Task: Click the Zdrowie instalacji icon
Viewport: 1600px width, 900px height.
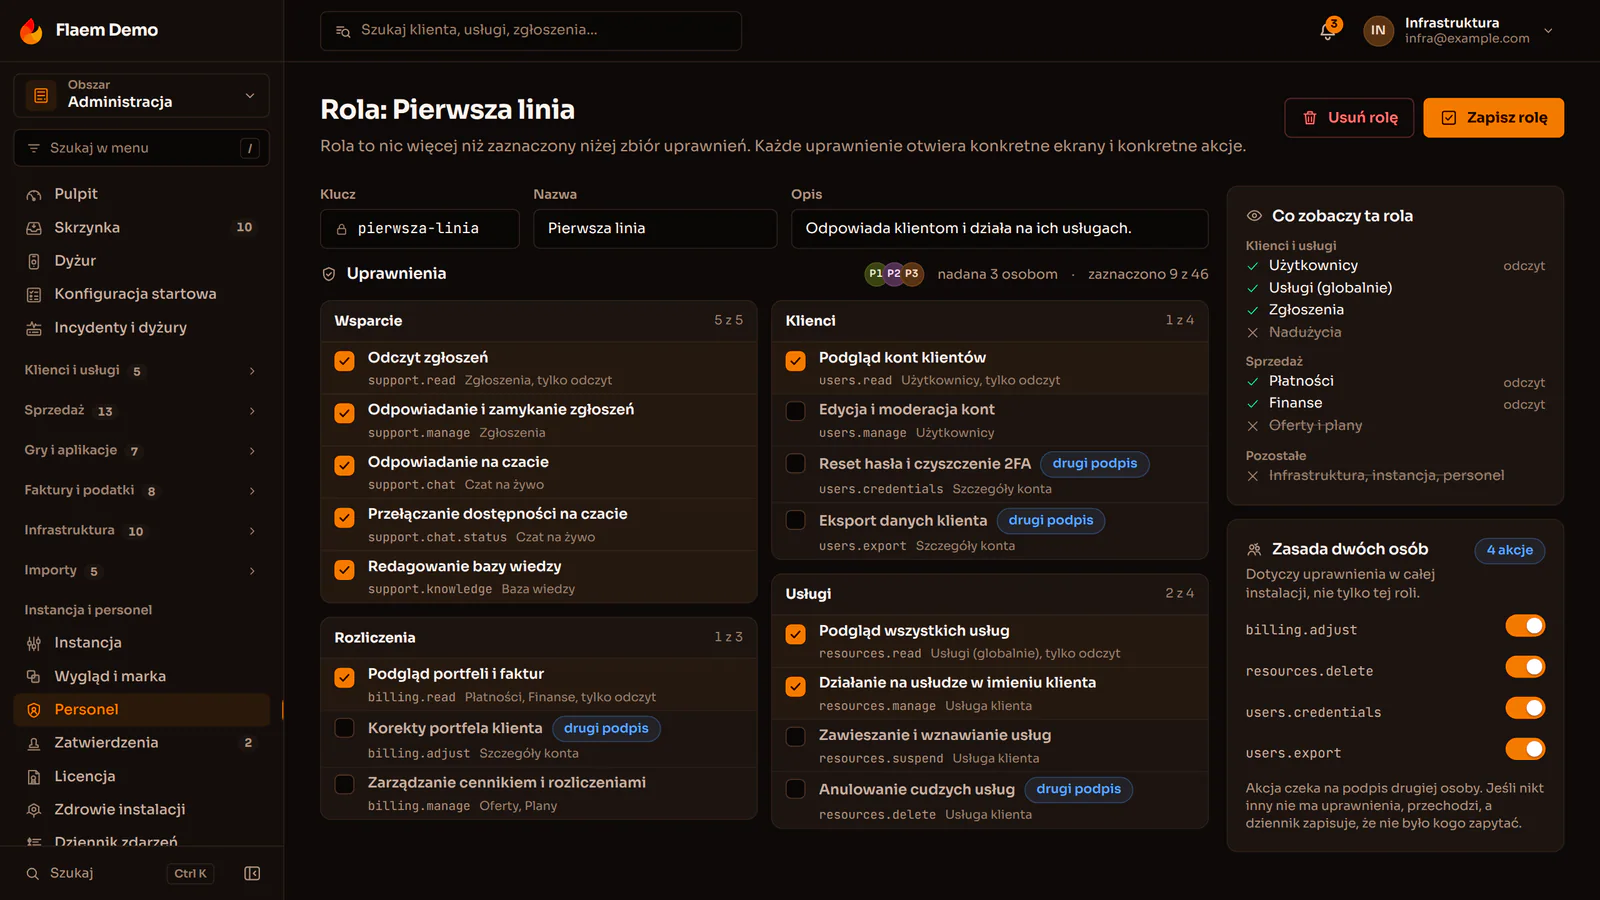Action: coord(34,810)
